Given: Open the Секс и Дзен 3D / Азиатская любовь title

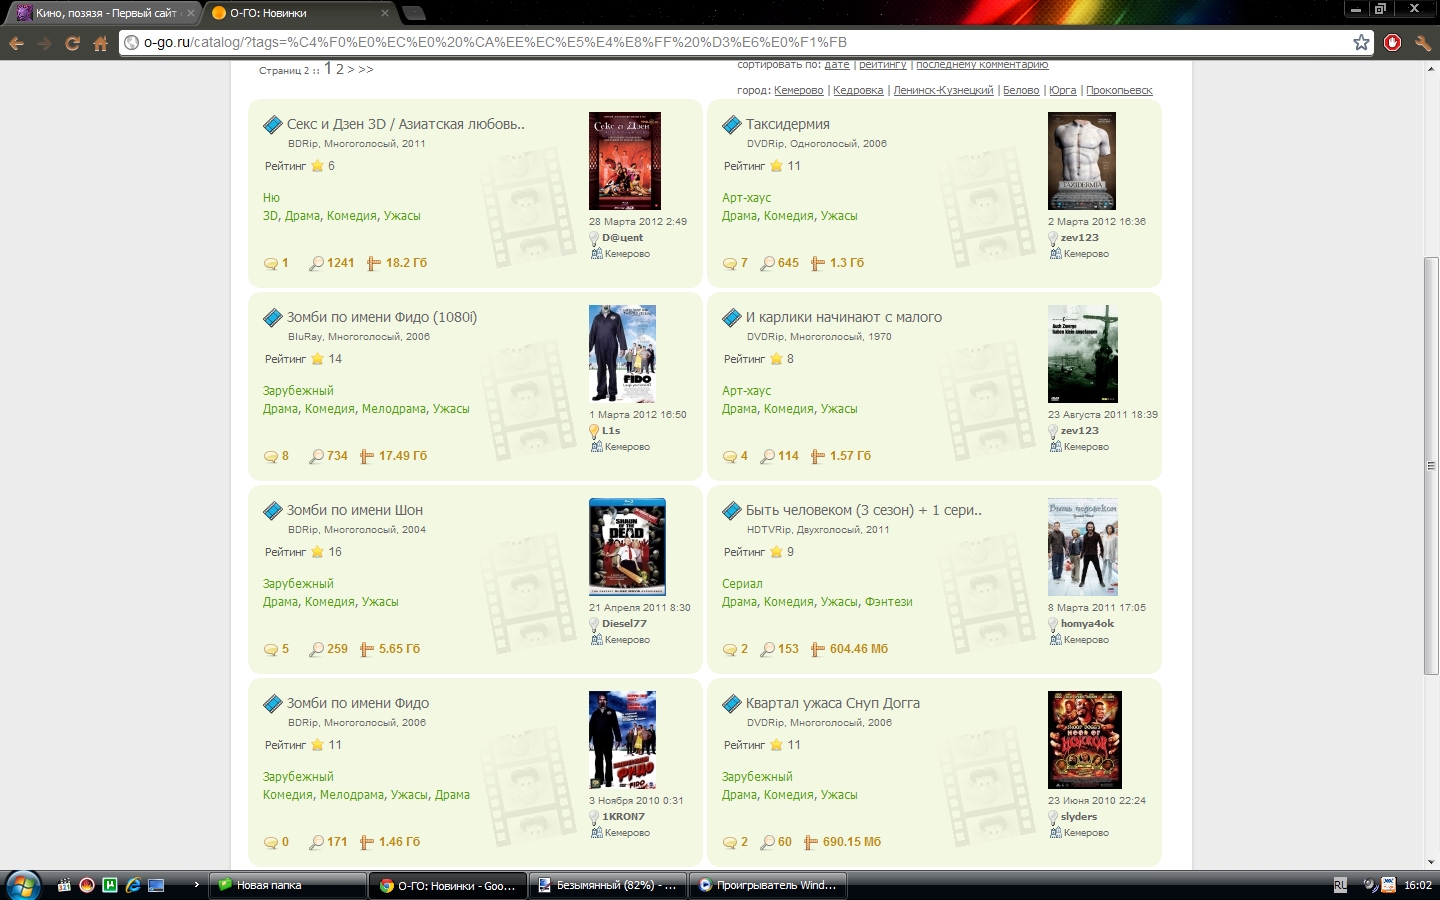Looking at the screenshot, I should coord(406,125).
